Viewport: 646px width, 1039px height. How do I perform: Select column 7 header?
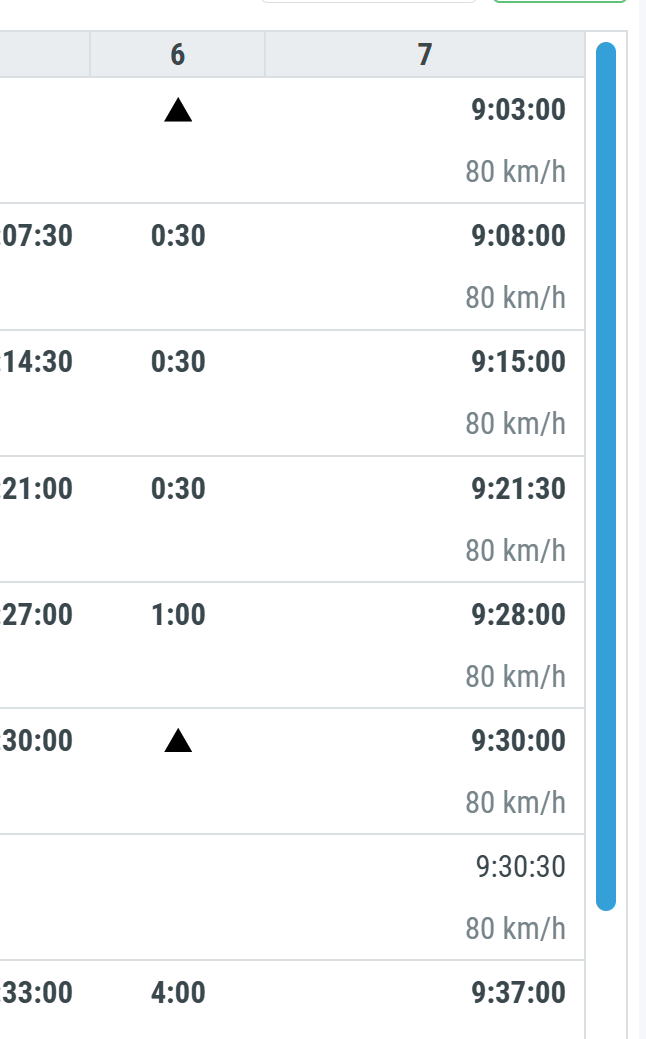425,55
